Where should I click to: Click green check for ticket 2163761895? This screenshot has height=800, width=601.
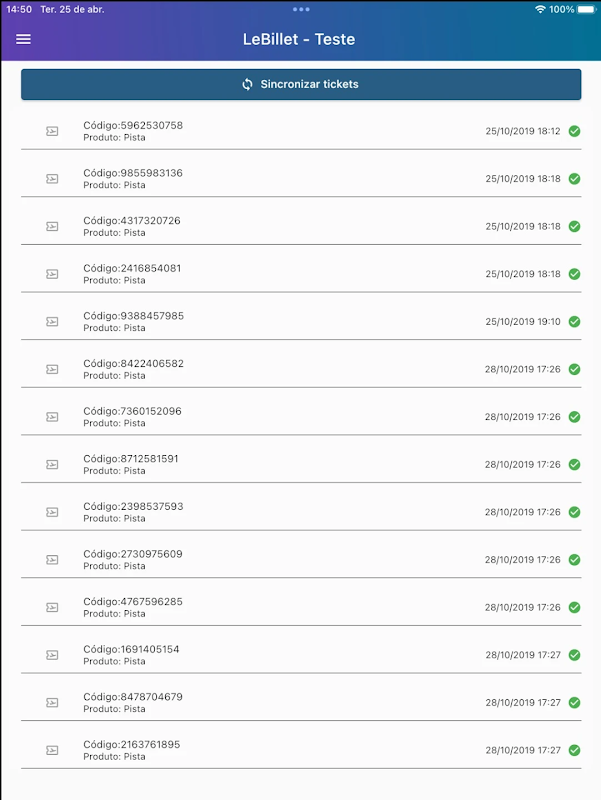[574, 750]
